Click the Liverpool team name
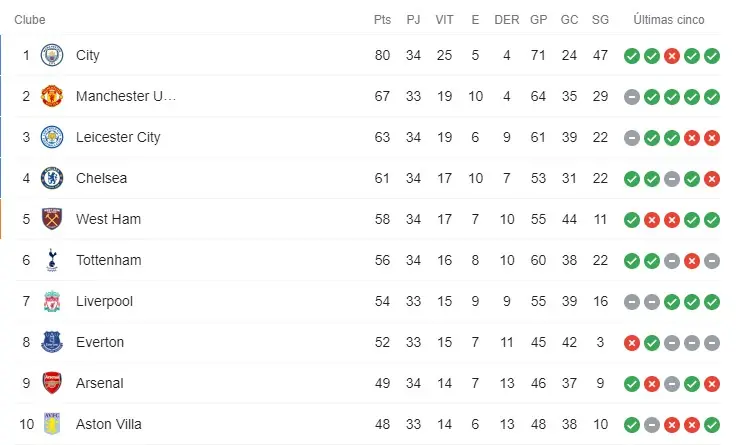 click(x=104, y=302)
